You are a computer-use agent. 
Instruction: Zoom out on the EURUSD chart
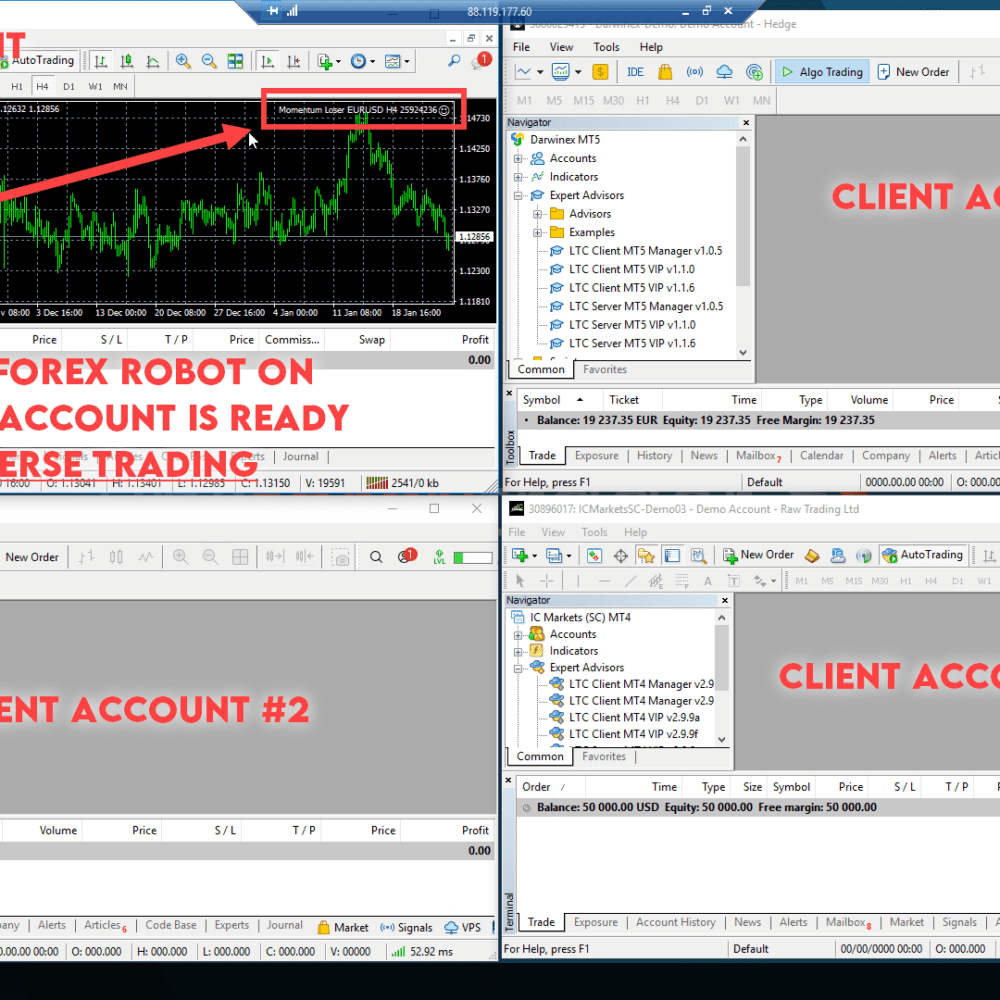pyautogui.click(x=209, y=61)
